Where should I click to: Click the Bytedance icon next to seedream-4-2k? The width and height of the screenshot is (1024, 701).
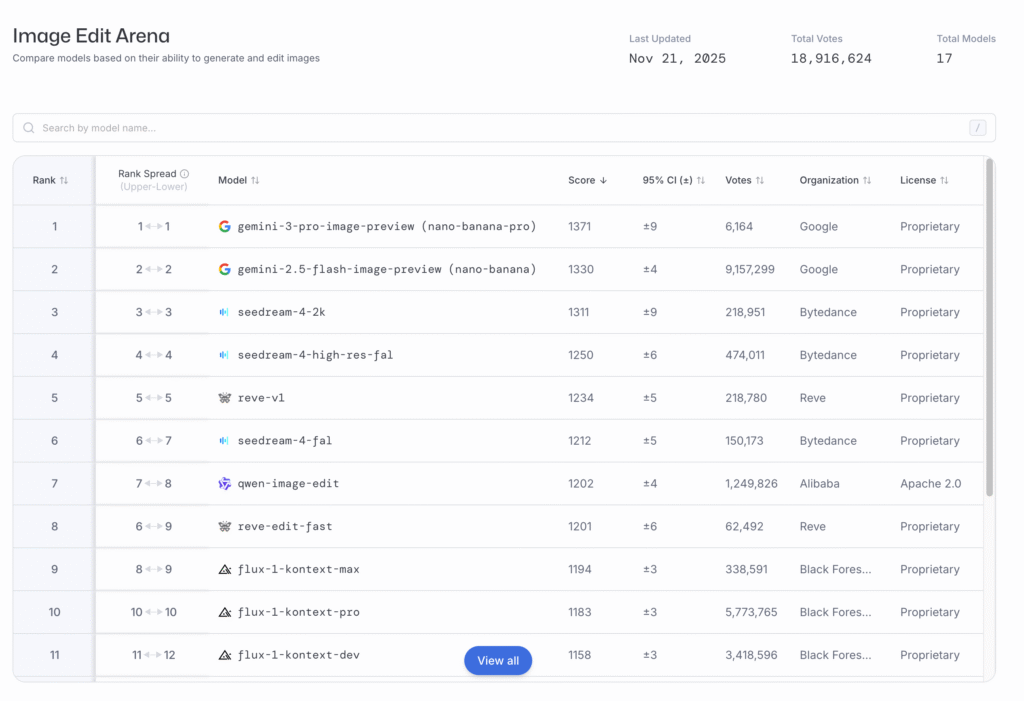point(225,313)
